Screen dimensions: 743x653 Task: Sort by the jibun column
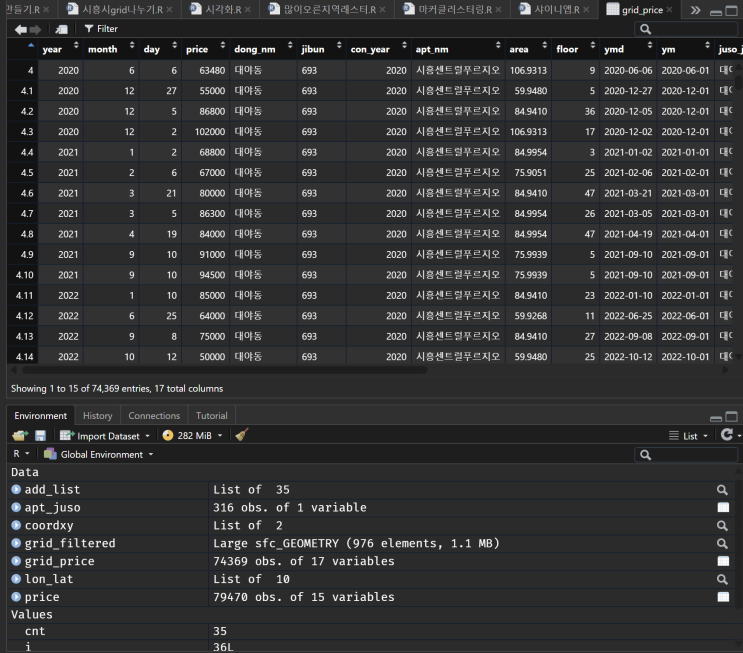coord(322,49)
